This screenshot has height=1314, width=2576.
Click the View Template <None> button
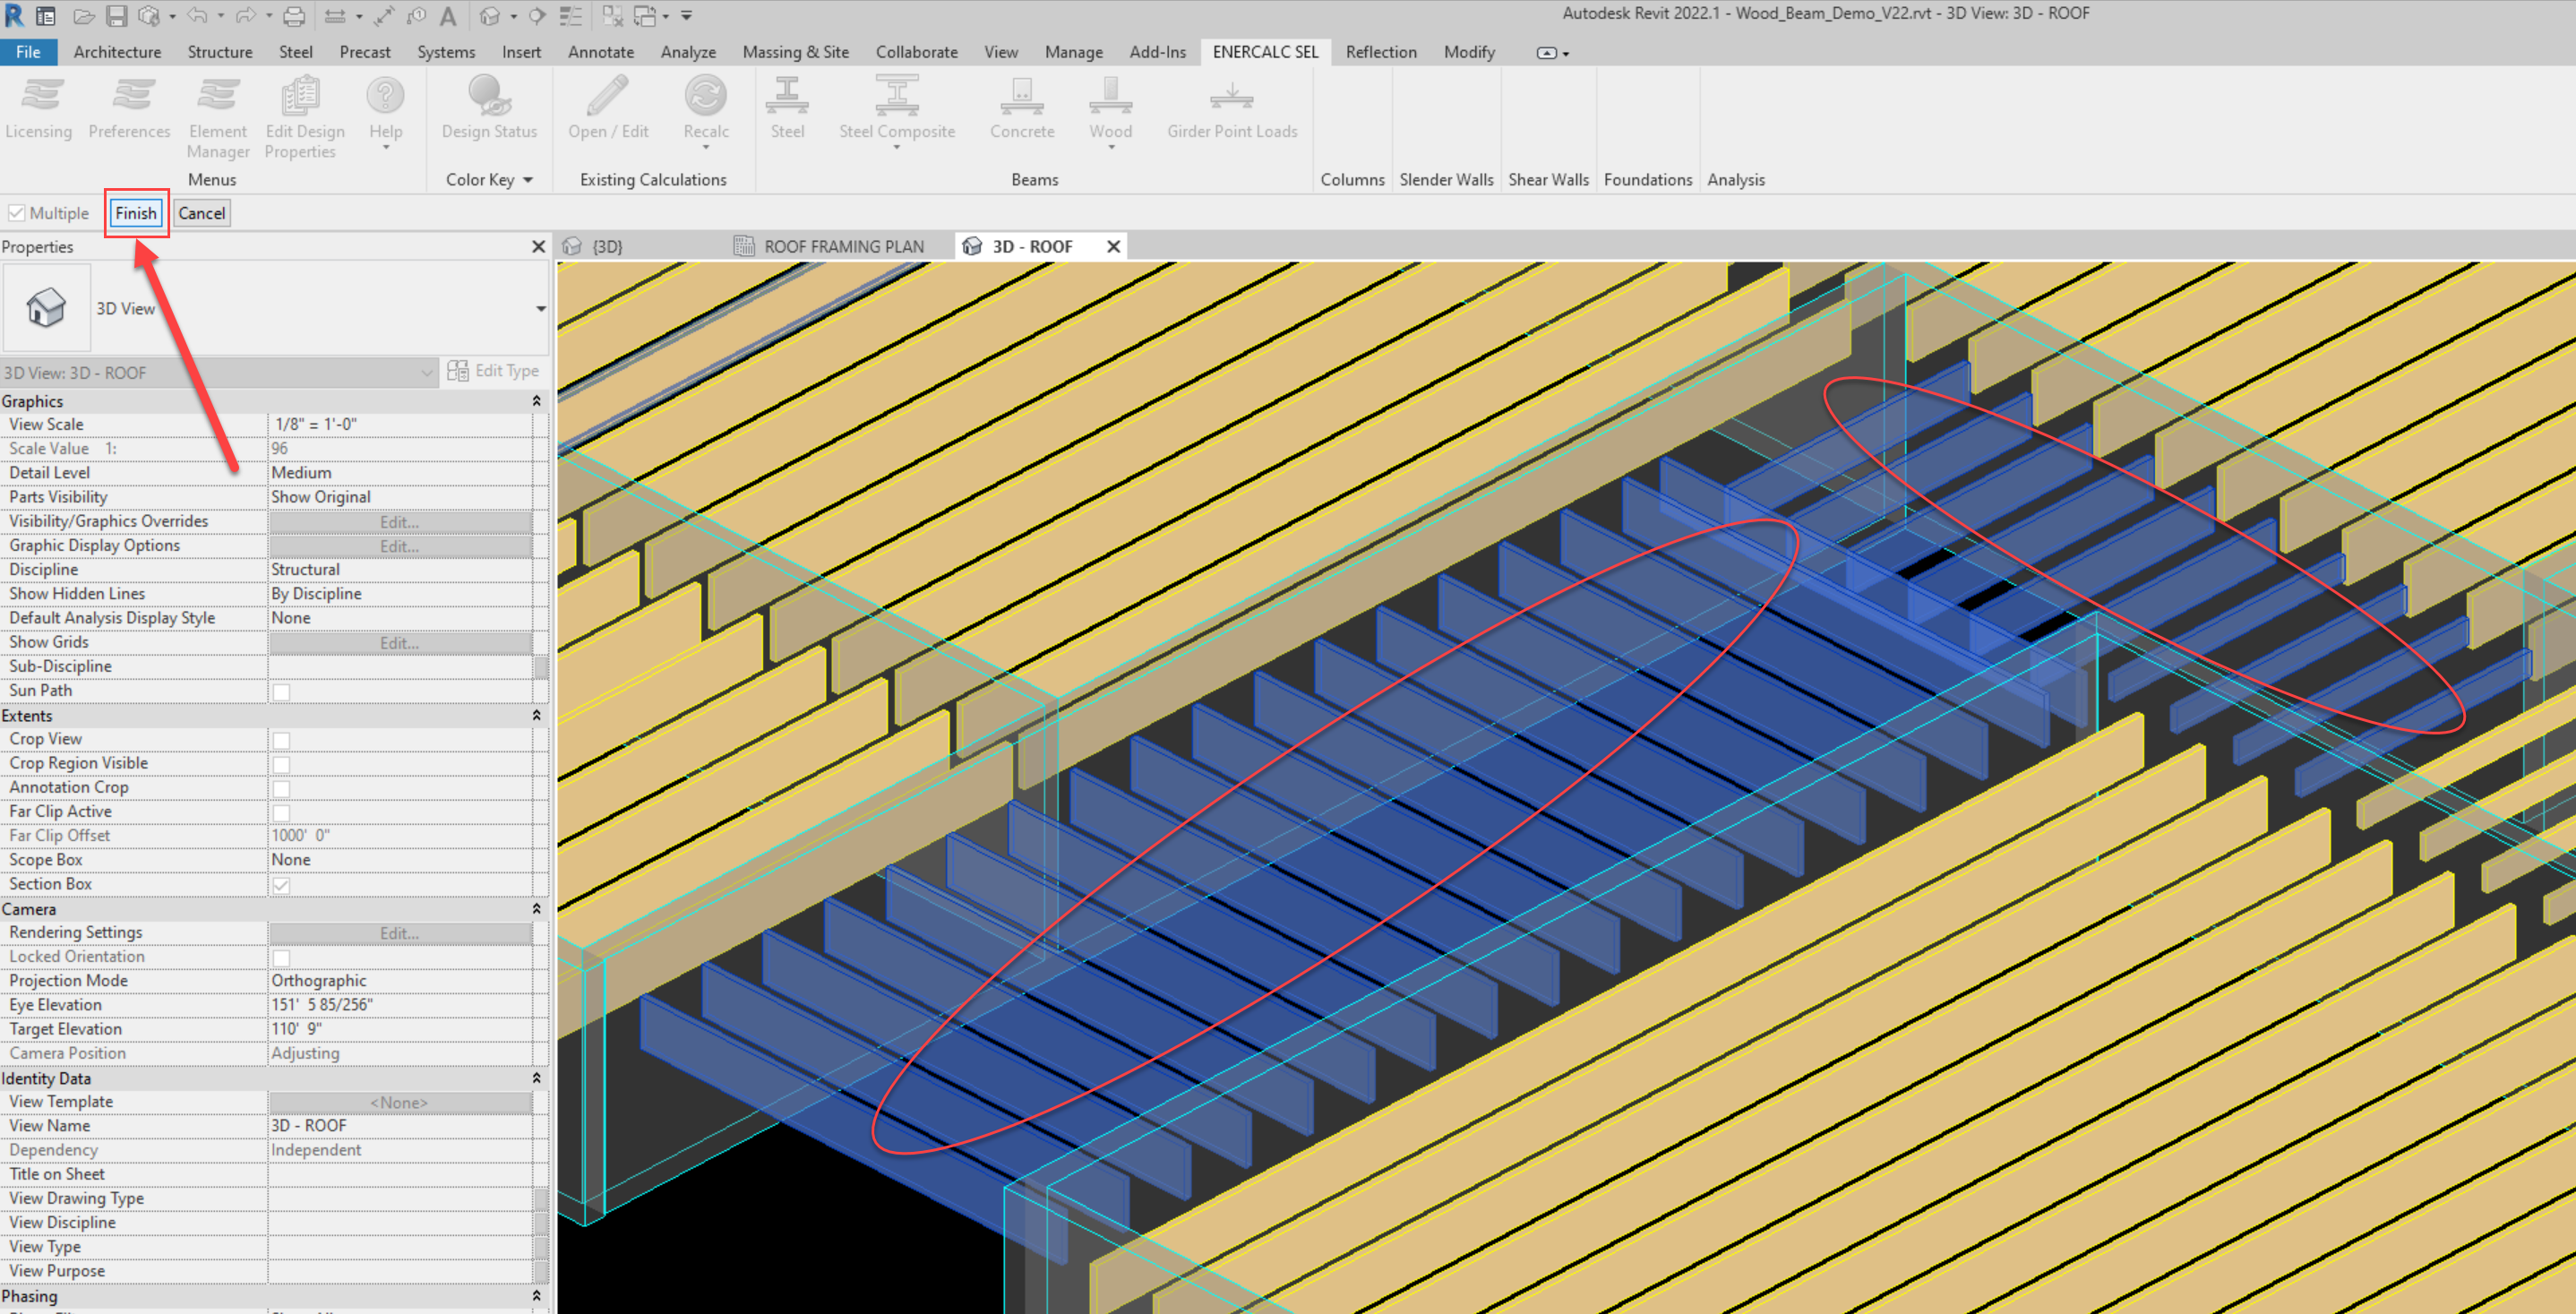coord(400,1102)
